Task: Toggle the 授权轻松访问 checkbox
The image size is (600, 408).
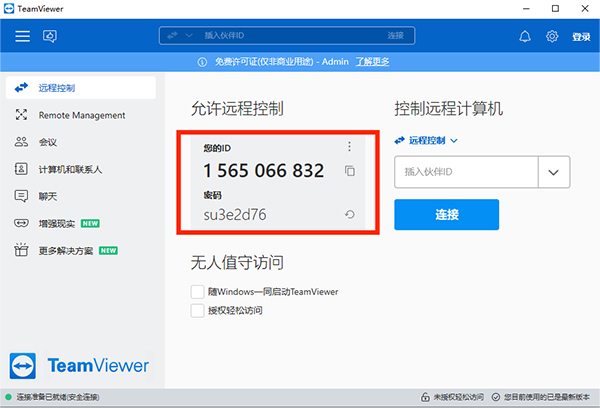Action: [197, 310]
